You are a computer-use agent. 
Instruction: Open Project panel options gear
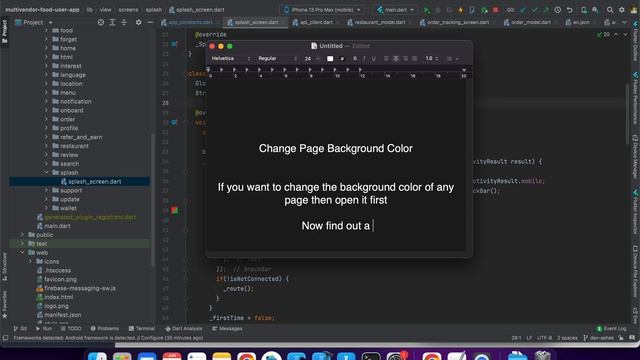(139, 22)
